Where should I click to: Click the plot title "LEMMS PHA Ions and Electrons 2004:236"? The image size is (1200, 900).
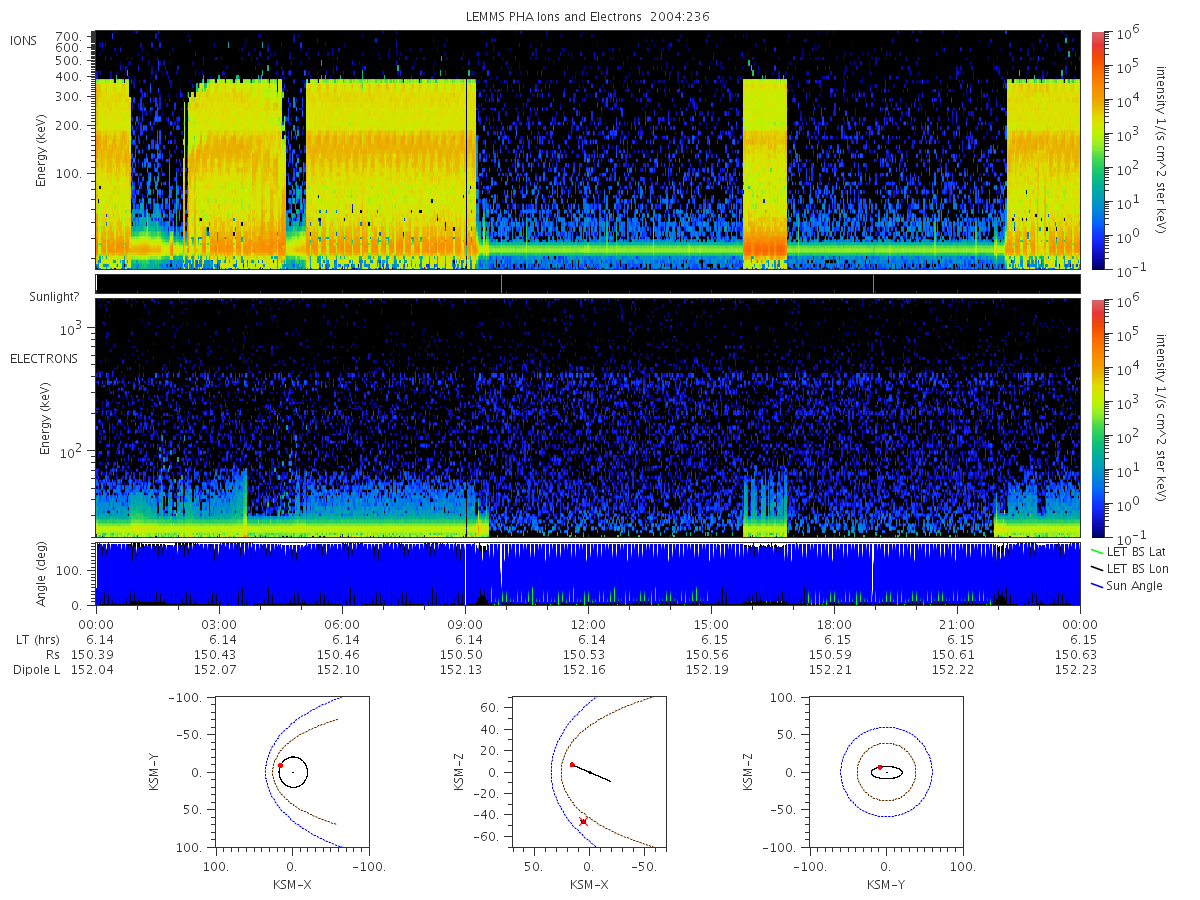(x=587, y=17)
